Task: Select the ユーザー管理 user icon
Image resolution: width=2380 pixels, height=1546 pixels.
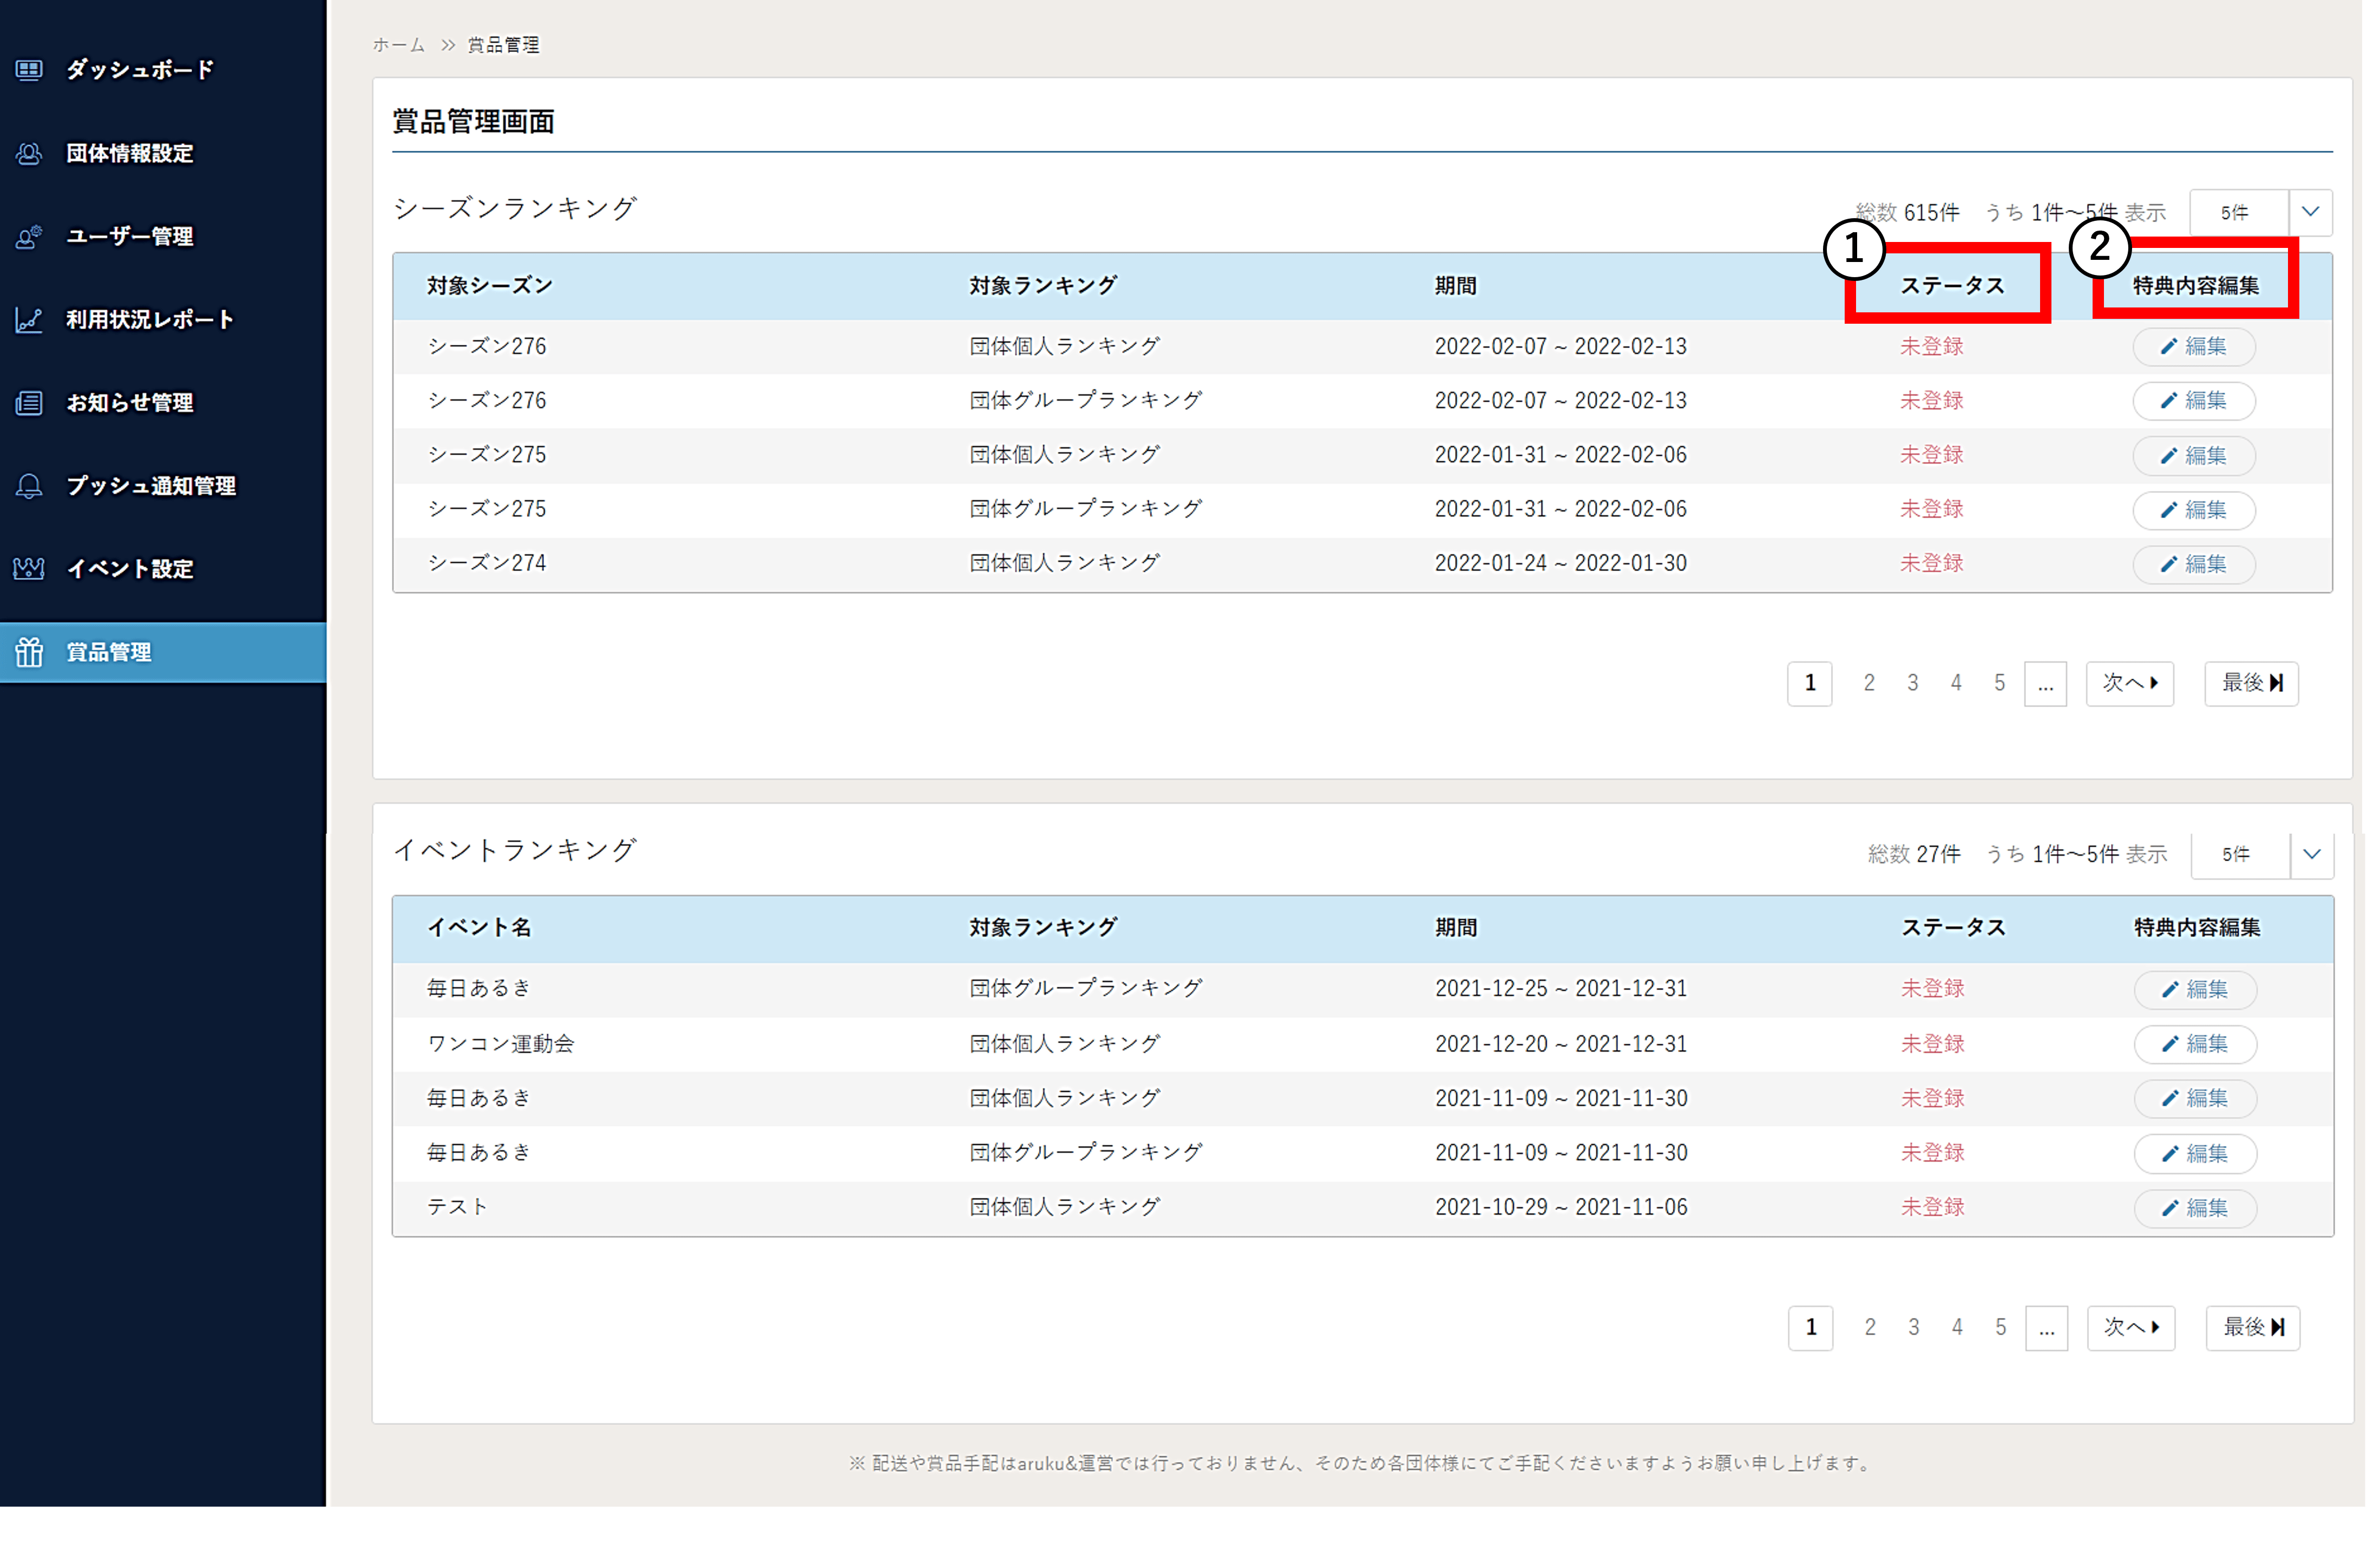Action: coord(28,236)
